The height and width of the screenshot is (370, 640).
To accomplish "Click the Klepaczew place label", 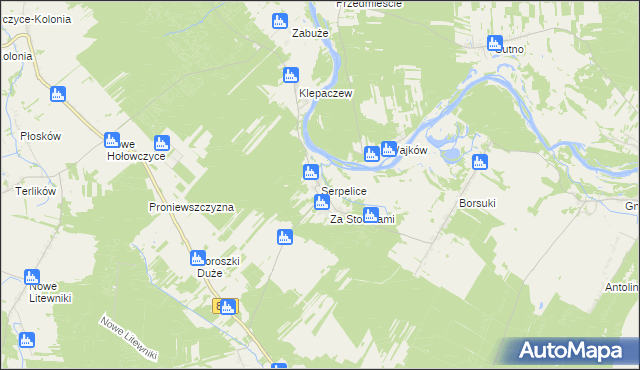I will point(326,93).
